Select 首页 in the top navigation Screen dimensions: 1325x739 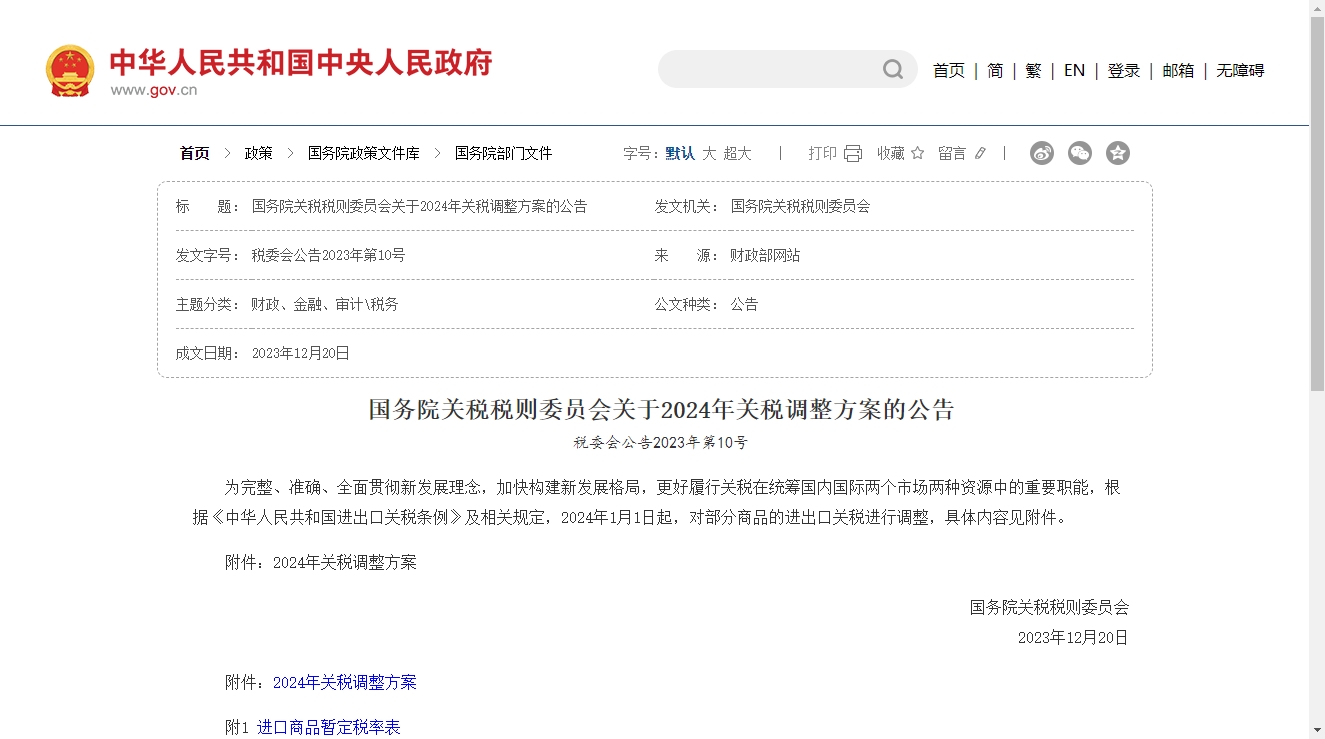tap(948, 70)
